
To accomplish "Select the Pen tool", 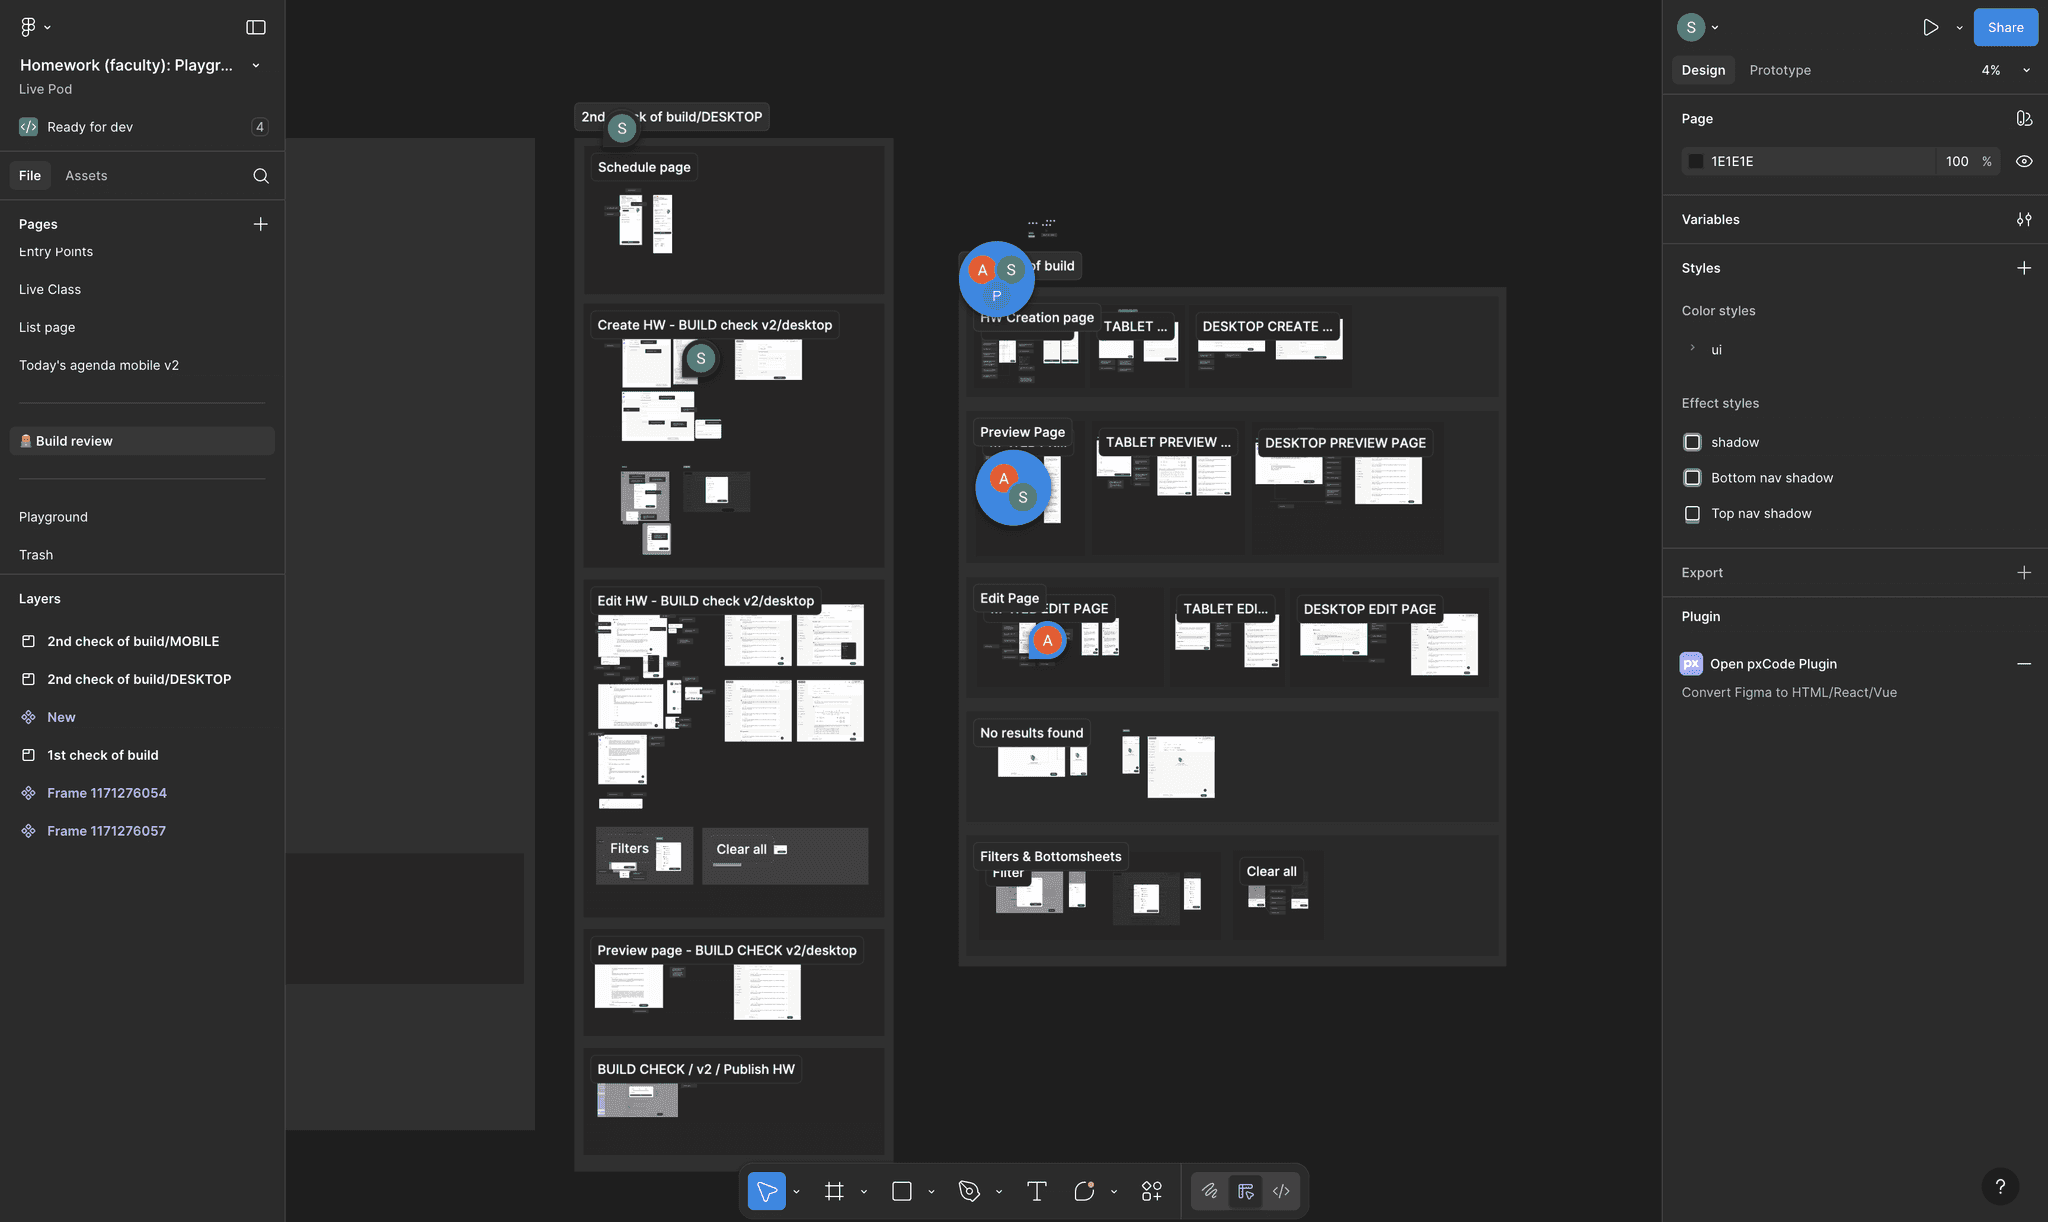I will point(968,1191).
